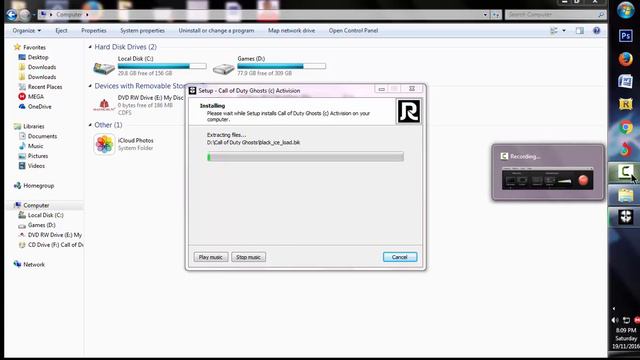Minimize the Setup dialog
Image resolution: width=640 pixels, height=360 pixels.
[381, 89]
